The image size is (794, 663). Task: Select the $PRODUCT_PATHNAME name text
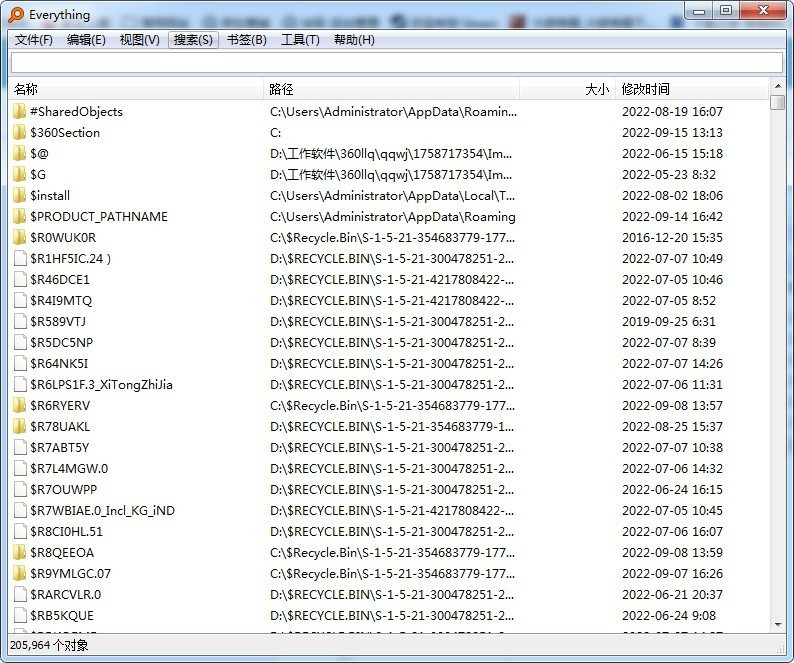(x=99, y=217)
